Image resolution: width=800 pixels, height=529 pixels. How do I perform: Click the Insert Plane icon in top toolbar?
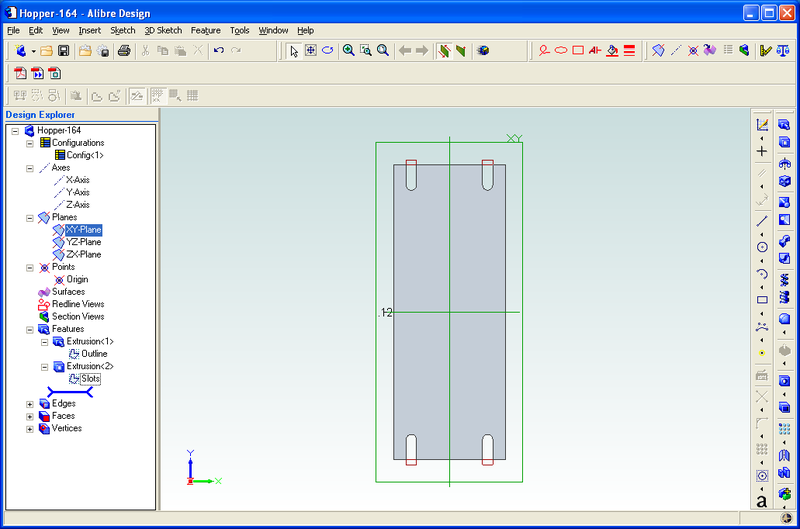point(658,50)
